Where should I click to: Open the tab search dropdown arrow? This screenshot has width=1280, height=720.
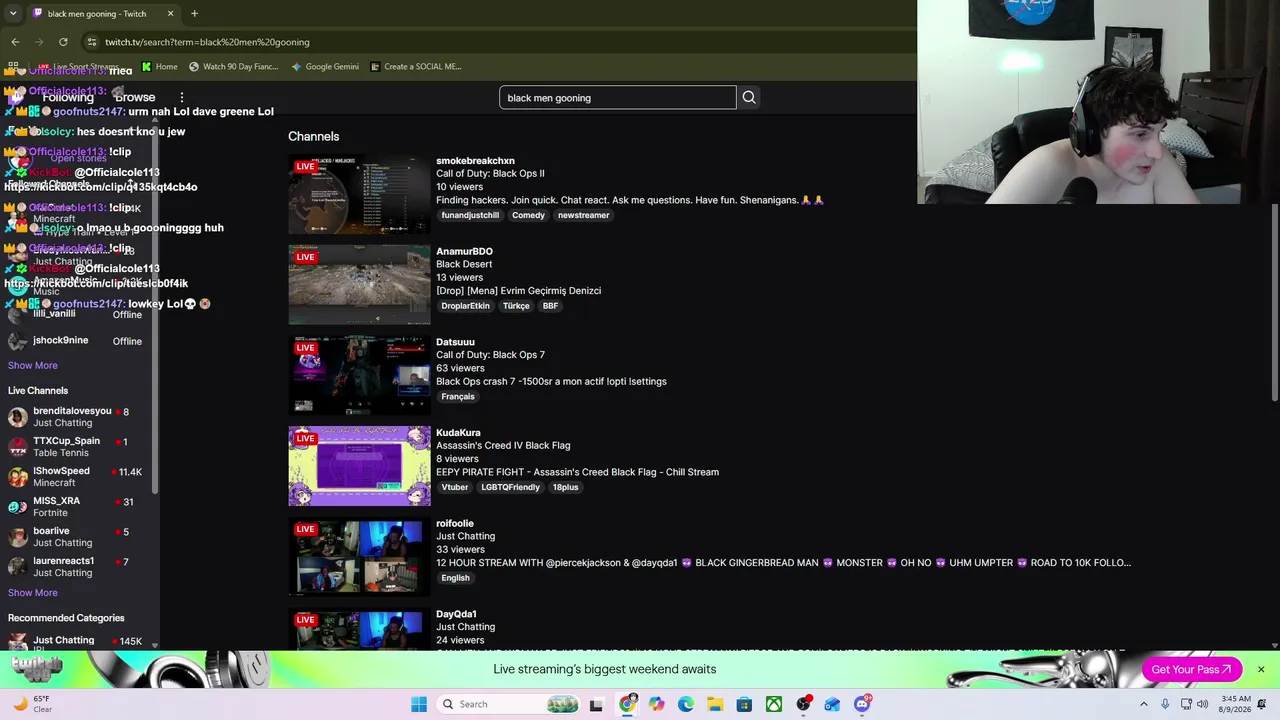pyautogui.click(x=13, y=13)
